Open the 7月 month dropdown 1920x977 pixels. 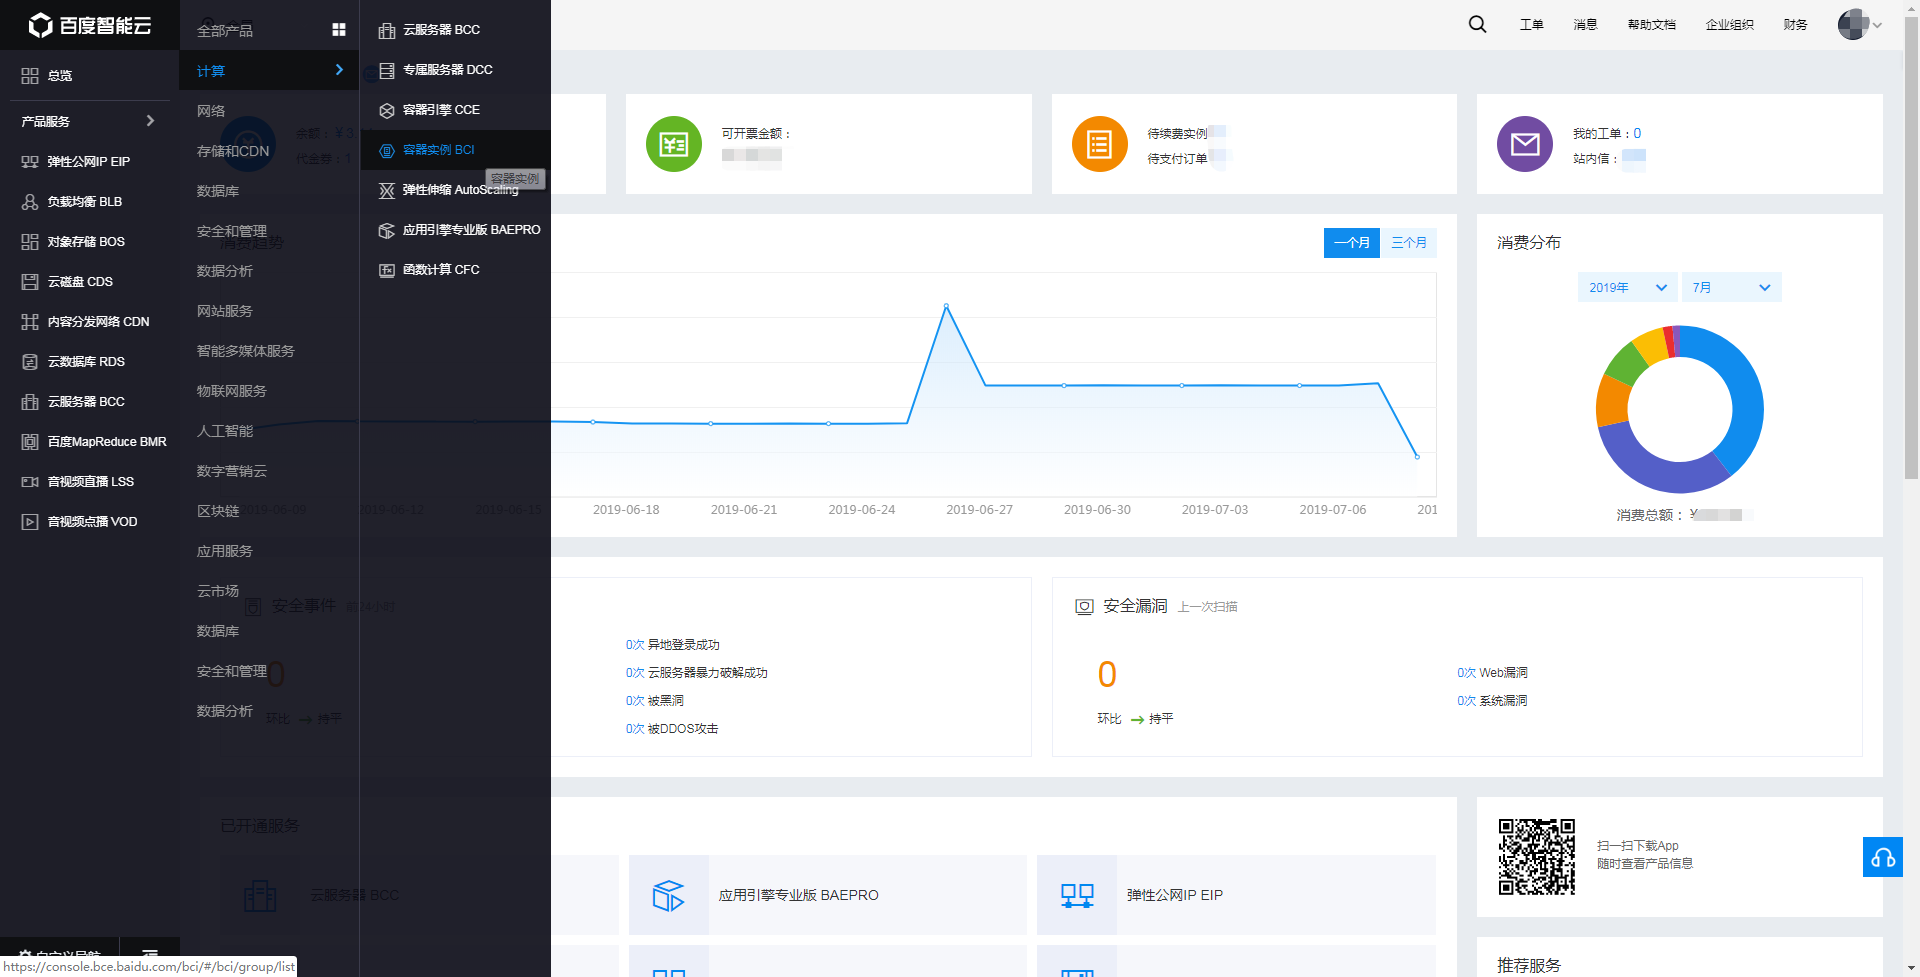point(1732,287)
